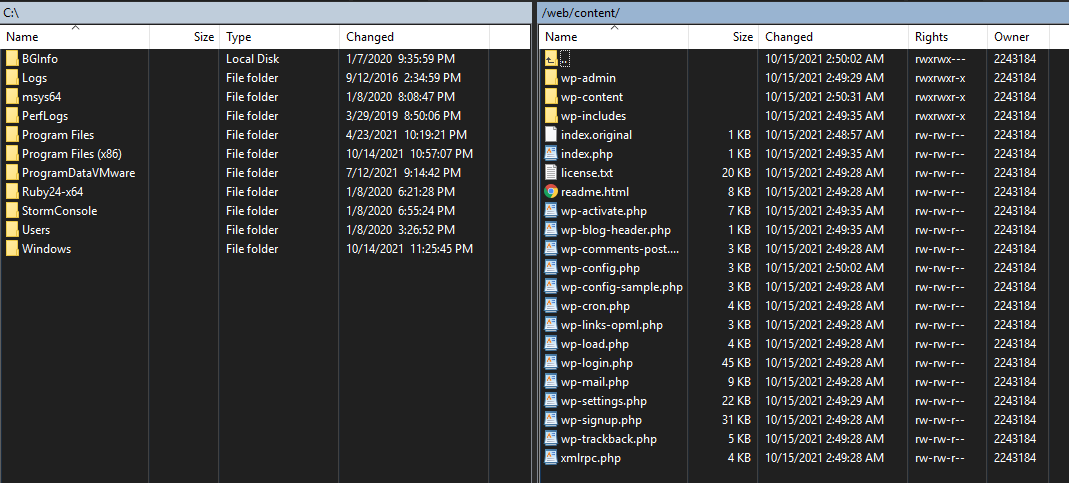Select wp-signup.php file name
This screenshot has width=1069, height=483.
coord(601,420)
